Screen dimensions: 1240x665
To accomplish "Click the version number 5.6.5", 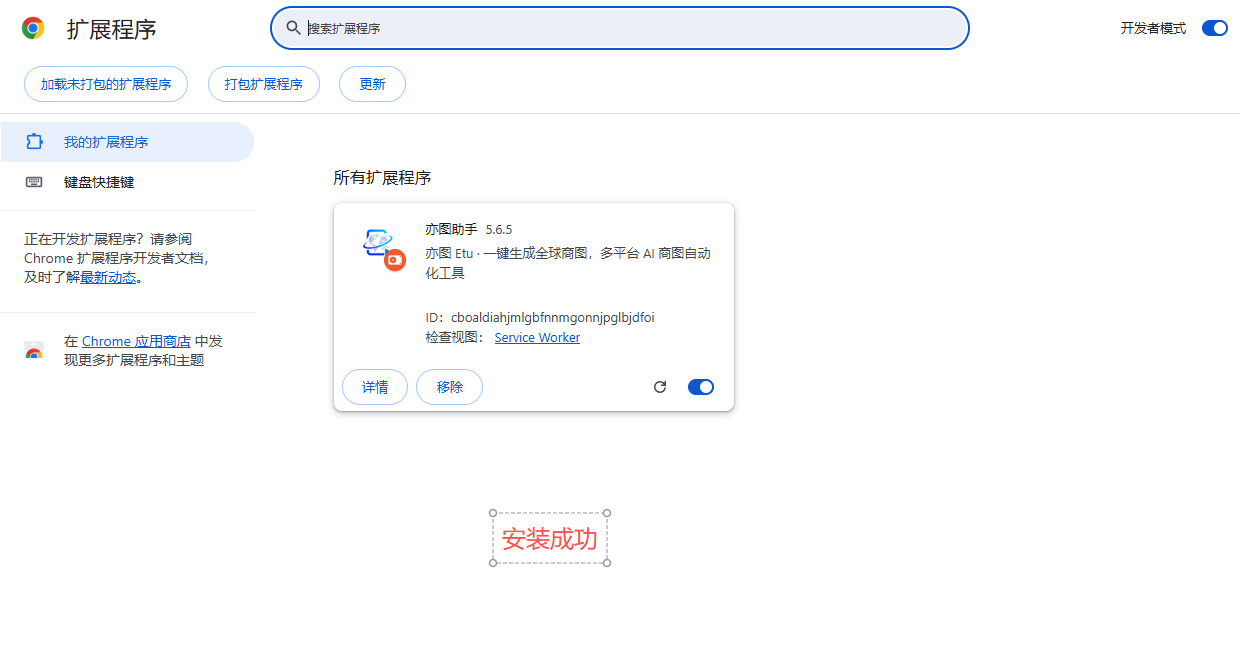I will pos(499,230).
